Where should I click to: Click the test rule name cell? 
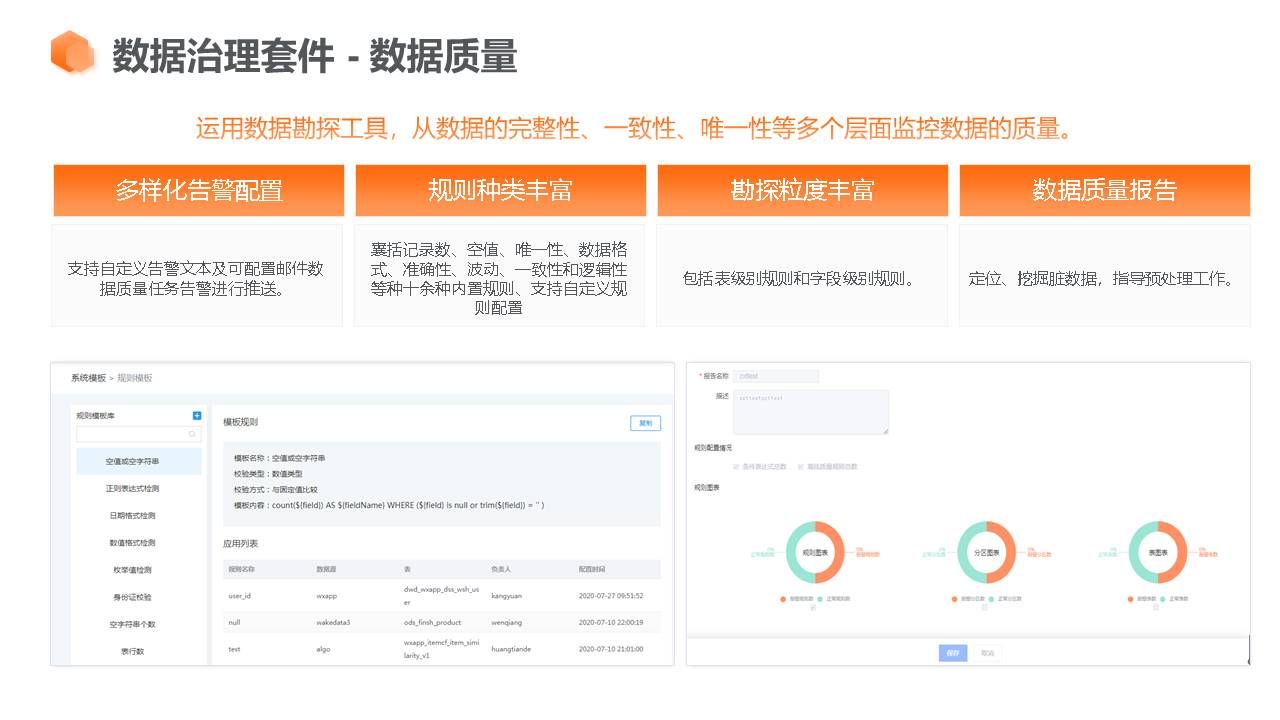point(234,649)
